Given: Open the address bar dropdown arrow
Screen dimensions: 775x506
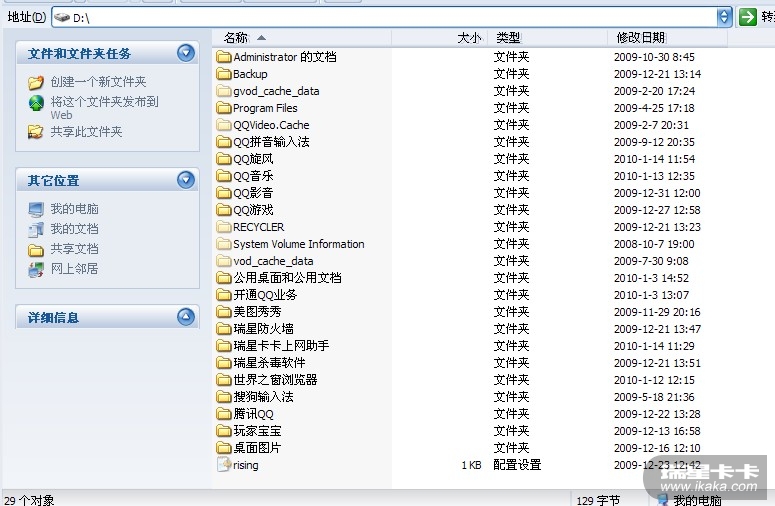Looking at the screenshot, I should pyautogui.click(x=724, y=17).
